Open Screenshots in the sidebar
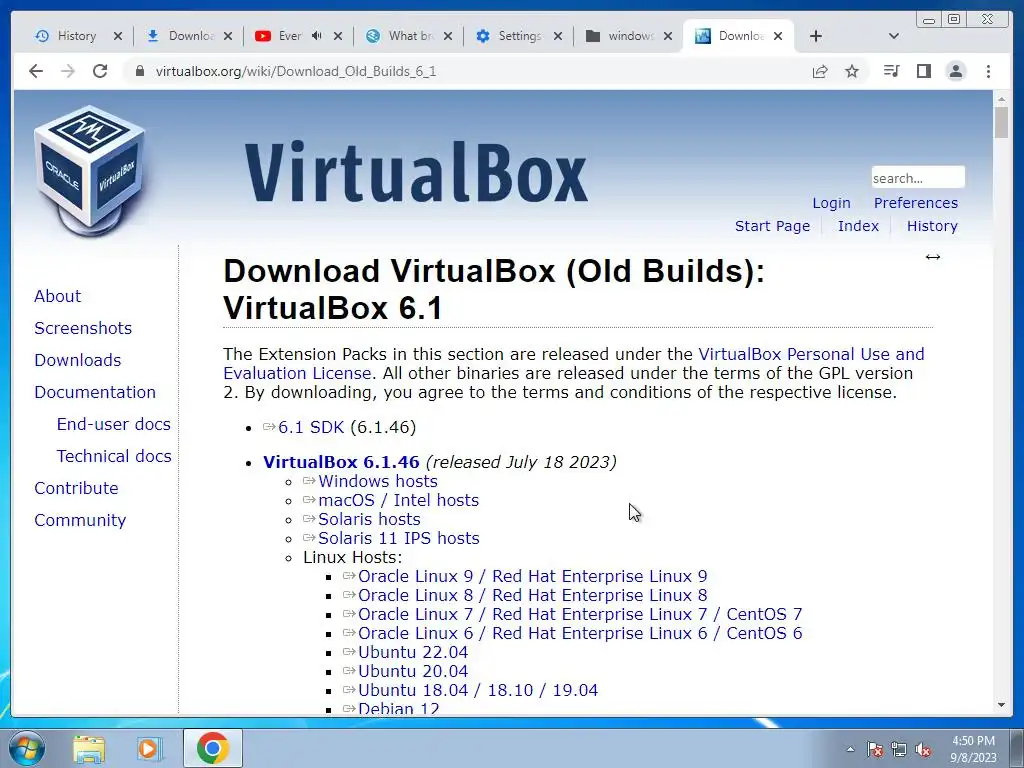 [x=83, y=328]
